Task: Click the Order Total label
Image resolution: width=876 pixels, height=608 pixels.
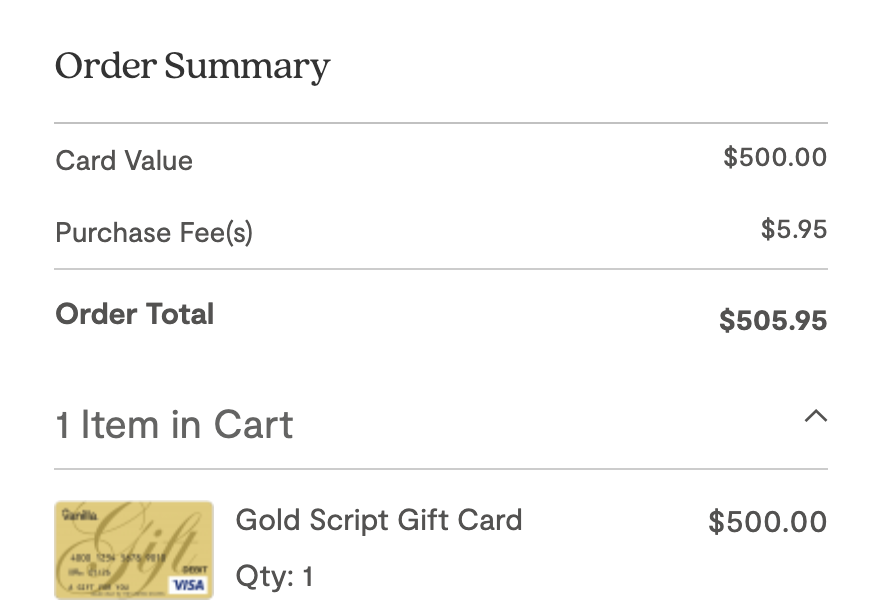Action: point(134,314)
